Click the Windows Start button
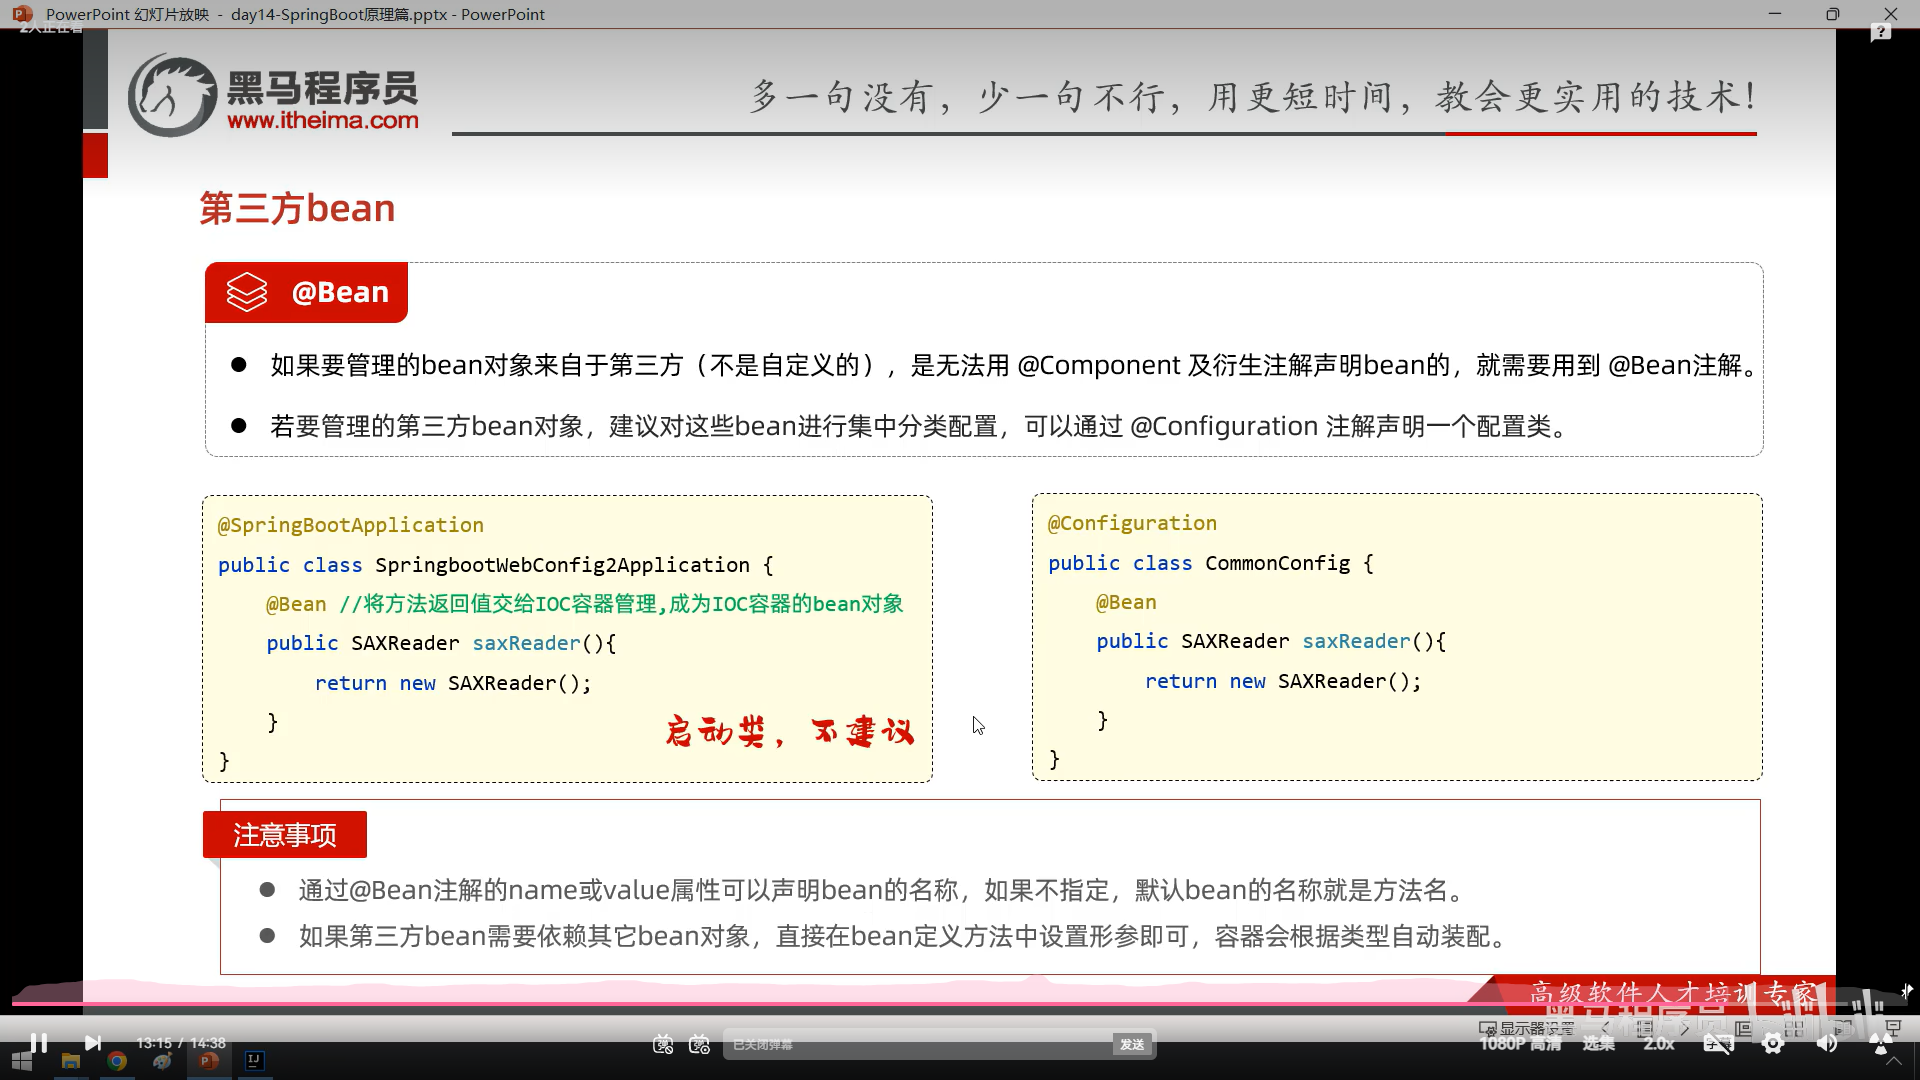 (x=22, y=1061)
